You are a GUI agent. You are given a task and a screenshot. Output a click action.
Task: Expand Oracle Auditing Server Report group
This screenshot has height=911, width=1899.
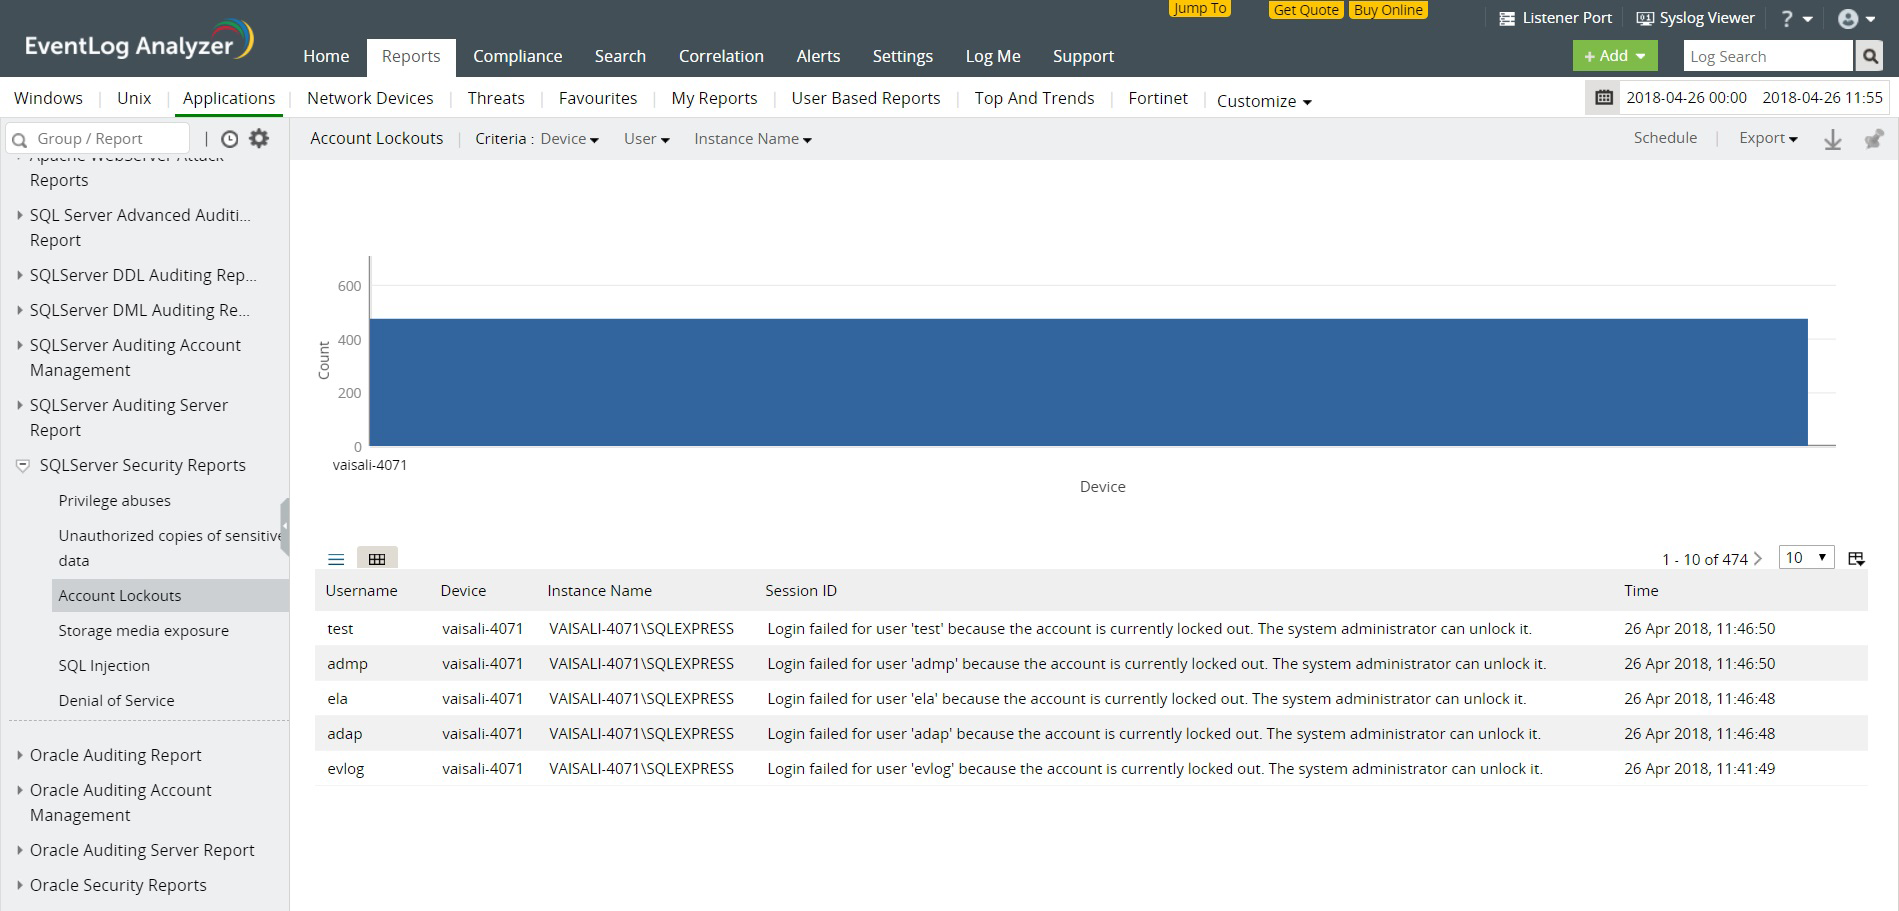point(20,850)
